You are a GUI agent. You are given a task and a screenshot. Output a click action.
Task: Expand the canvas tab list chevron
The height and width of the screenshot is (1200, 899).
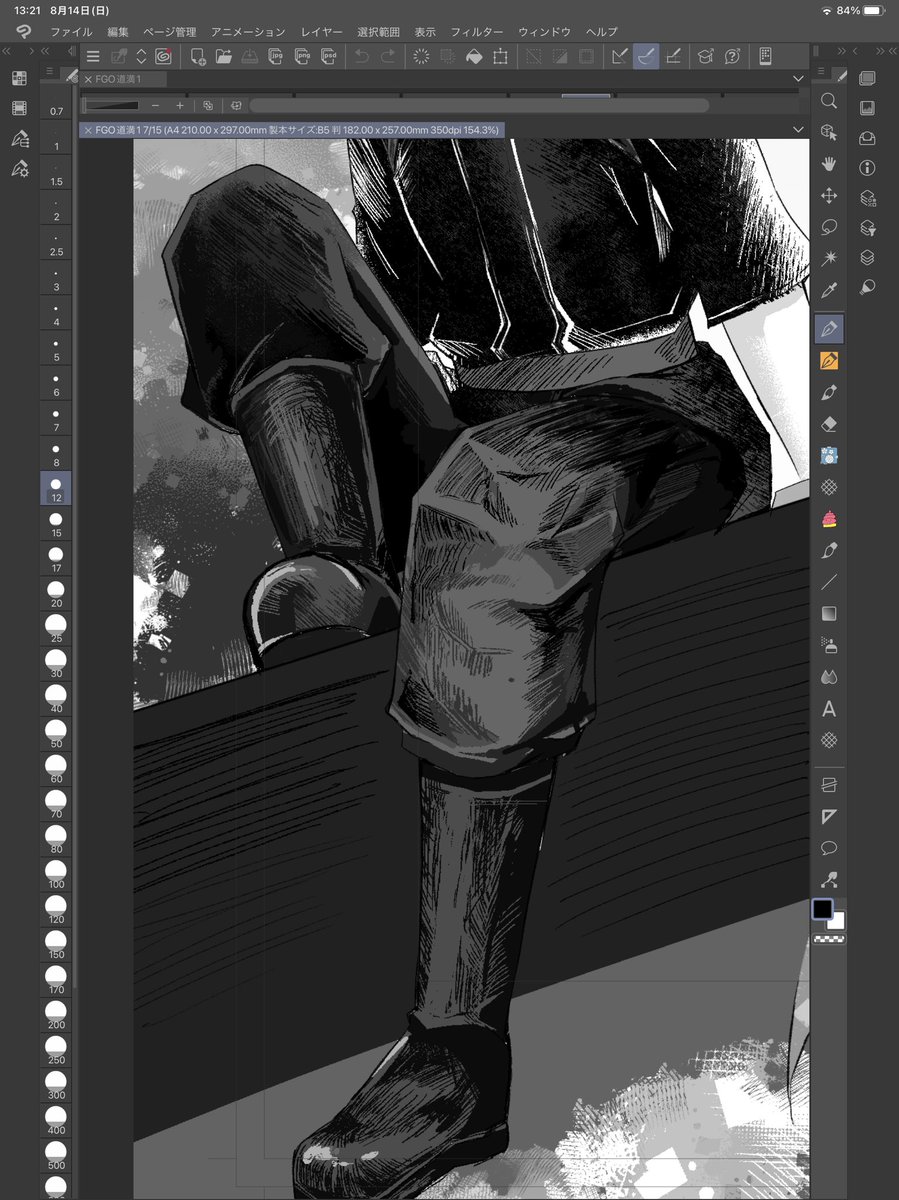798,129
